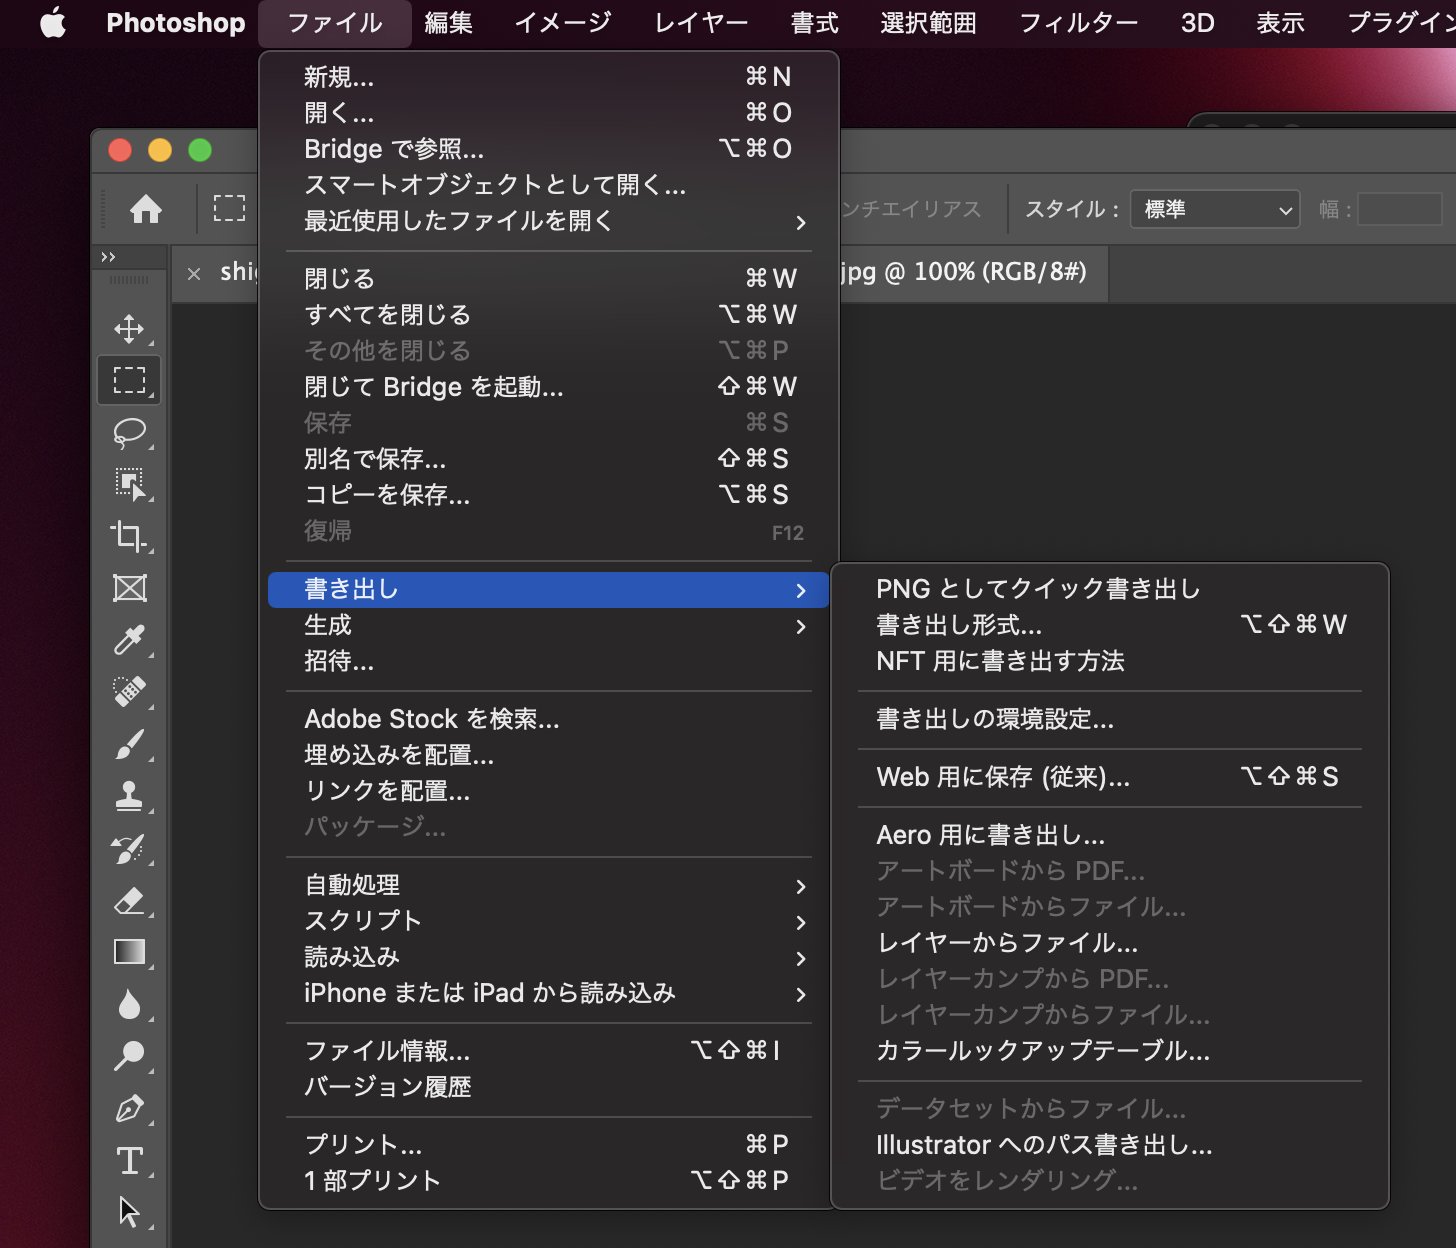Image resolution: width=1456 pixels, height=1248 pixels.
Task: Choose 新規... from the file menu
Action: [548, 77]
